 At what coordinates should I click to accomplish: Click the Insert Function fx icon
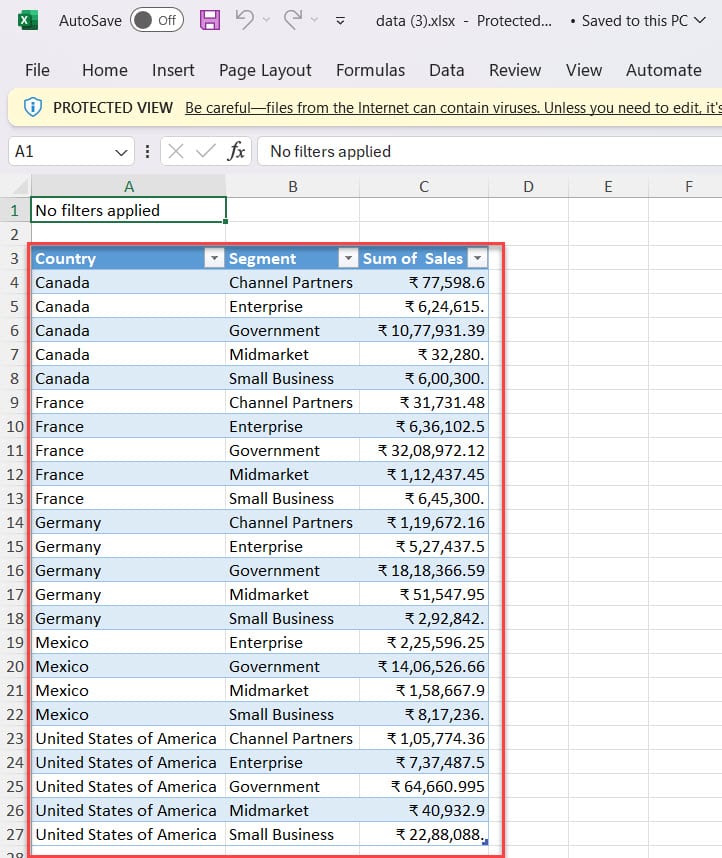236,151
